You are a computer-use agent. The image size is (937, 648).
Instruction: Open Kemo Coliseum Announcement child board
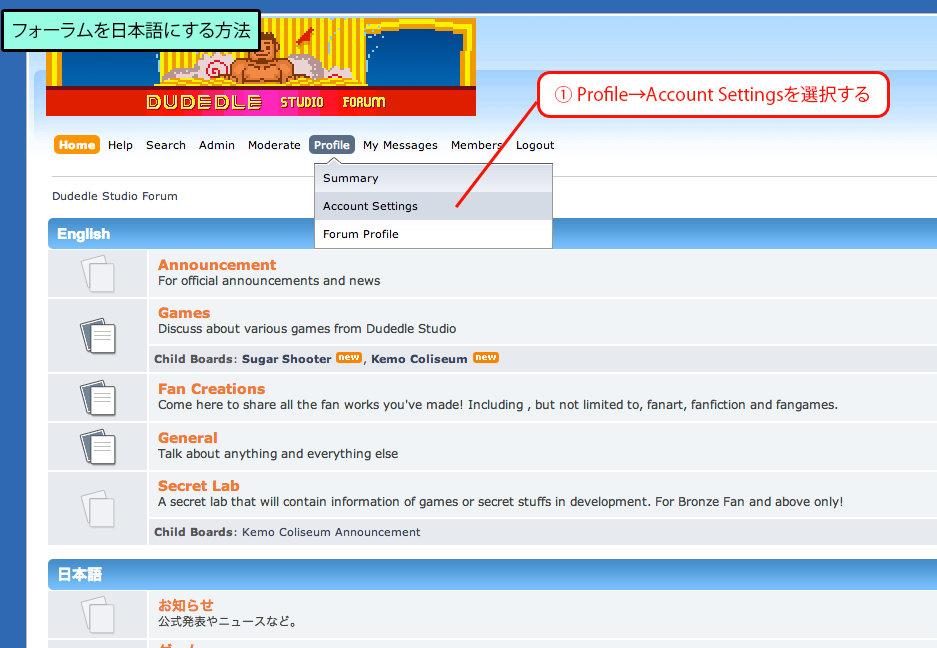[331, 532]
